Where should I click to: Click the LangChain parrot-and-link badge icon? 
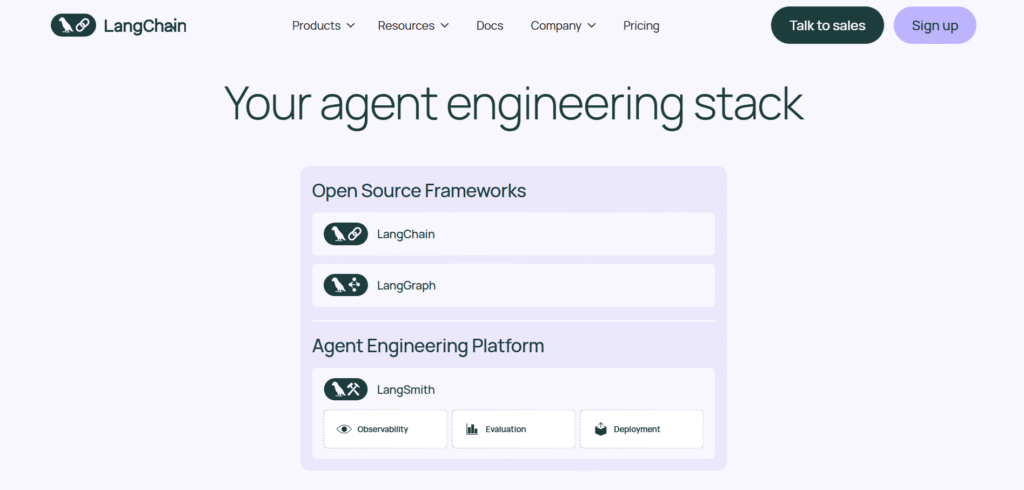pos(346,234)
